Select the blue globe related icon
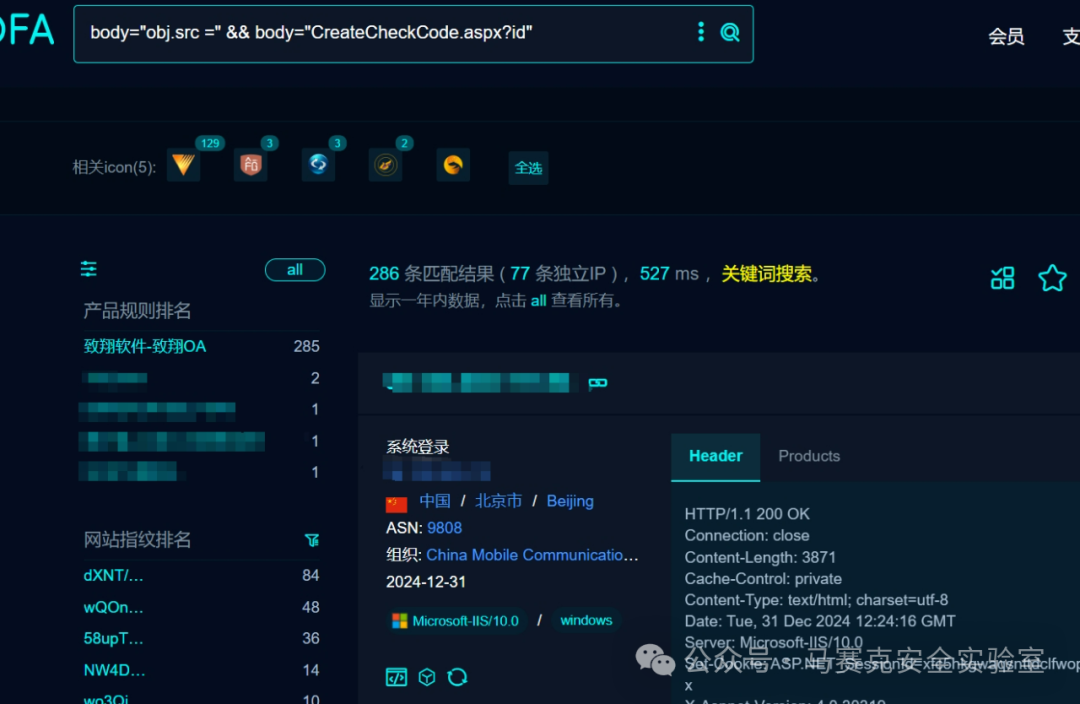Image resolution: width=1080 pixels, height=704 pixels. (x=318, y=165)
